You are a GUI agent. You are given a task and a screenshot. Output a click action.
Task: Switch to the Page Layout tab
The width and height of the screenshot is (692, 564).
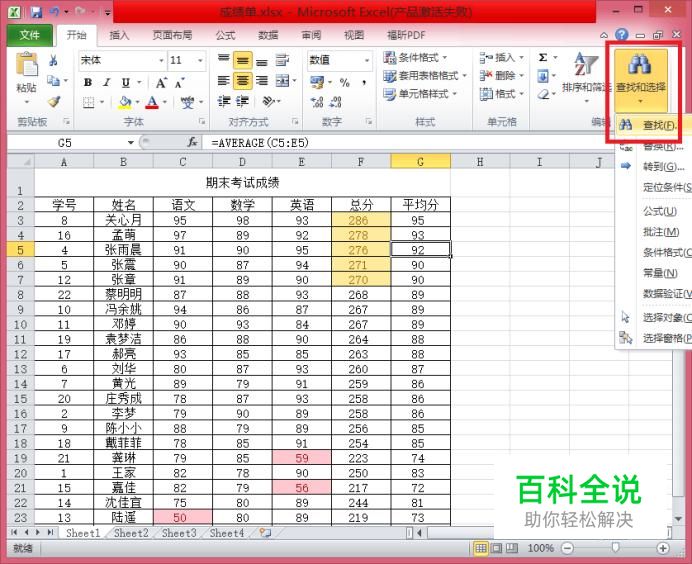click(x=172, y=35)
